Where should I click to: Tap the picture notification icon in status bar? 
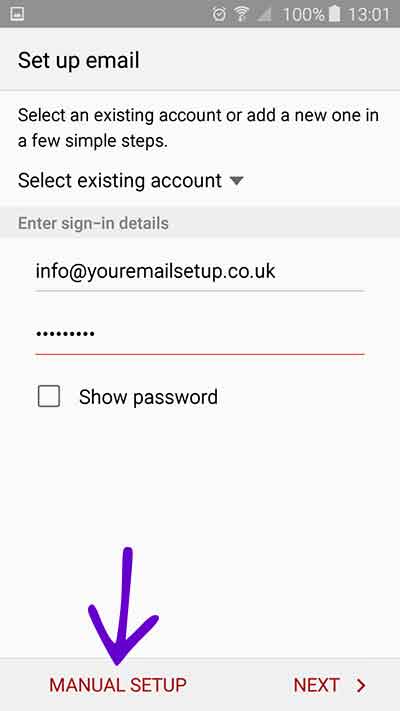point(16,14)
